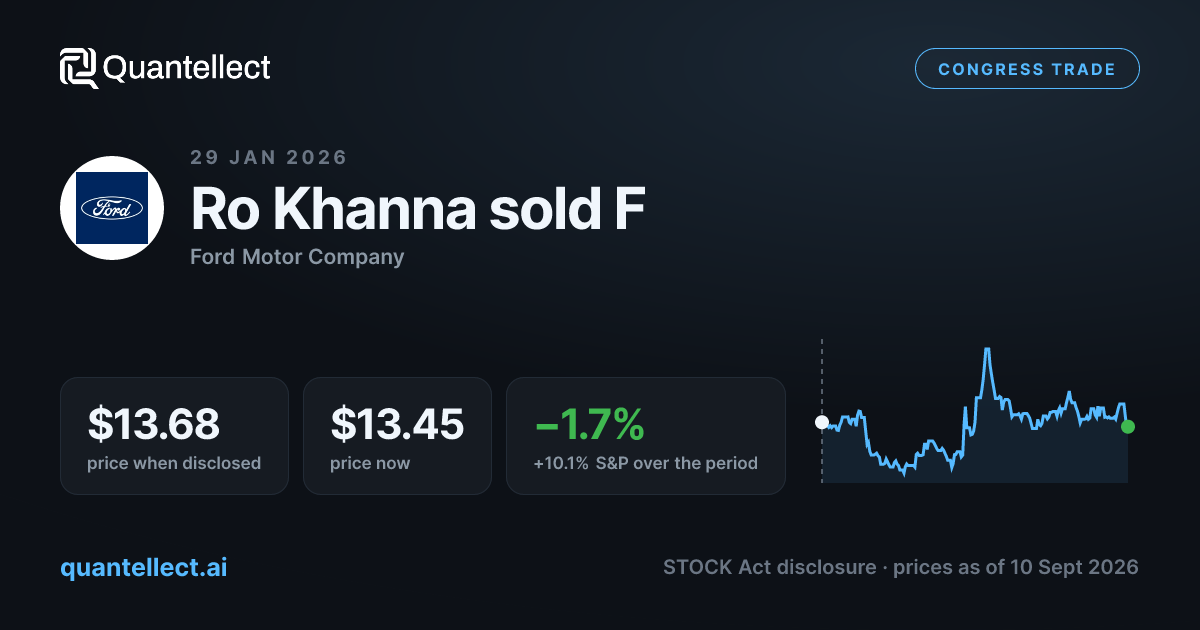Click the "price now" caption
The width and height of the screenshot is (1200, 630).
tap(370, 463)
